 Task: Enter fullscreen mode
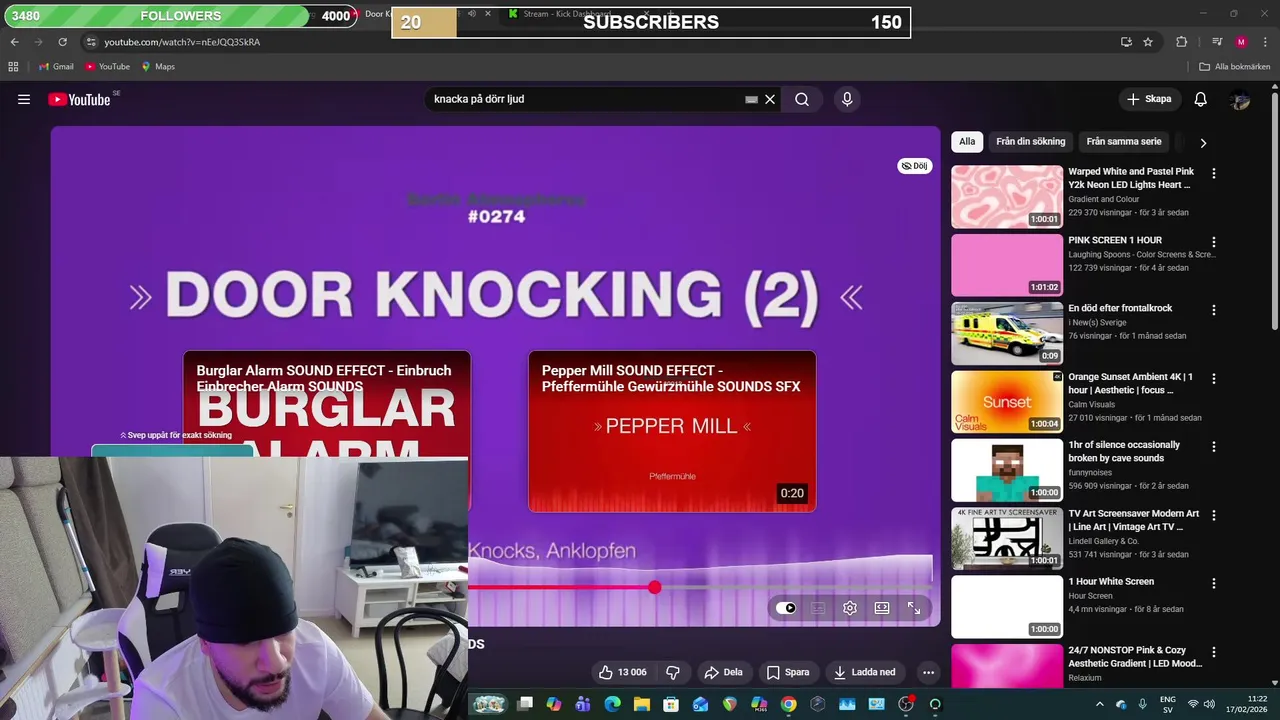click(x=914, y=608)
